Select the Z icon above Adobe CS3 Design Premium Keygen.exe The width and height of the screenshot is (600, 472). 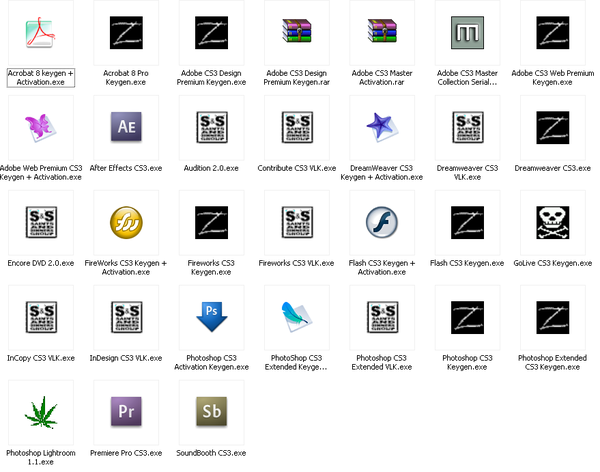pos(212,33)
